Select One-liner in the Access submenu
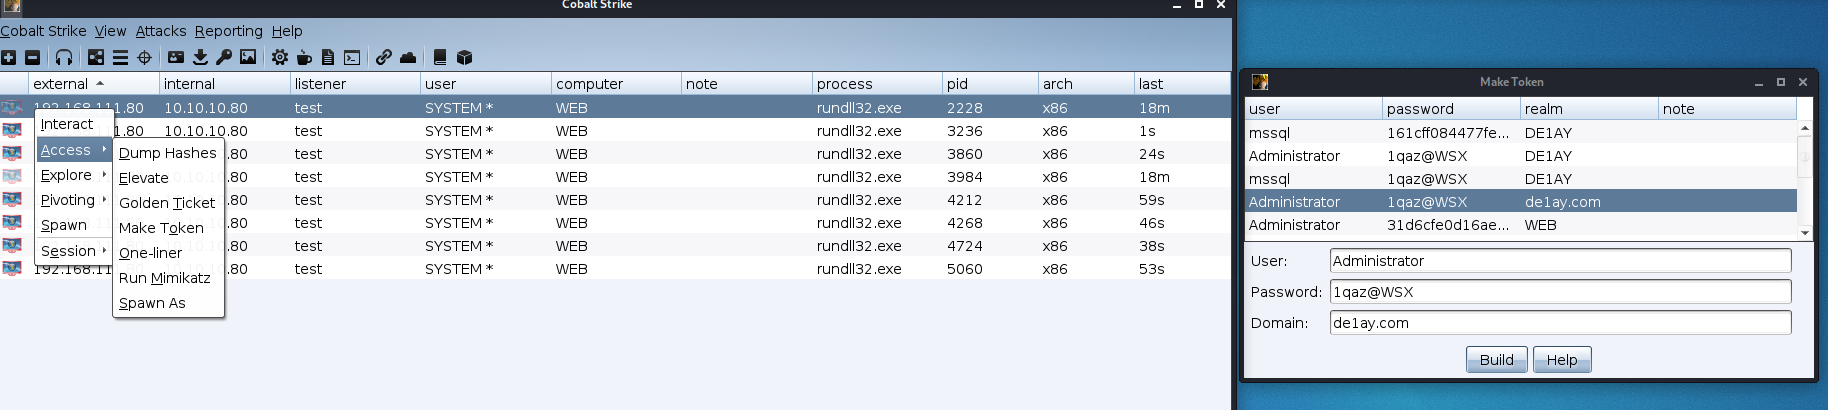The image size is (1828, 410). pyautogui.click(x=168, y=253)
